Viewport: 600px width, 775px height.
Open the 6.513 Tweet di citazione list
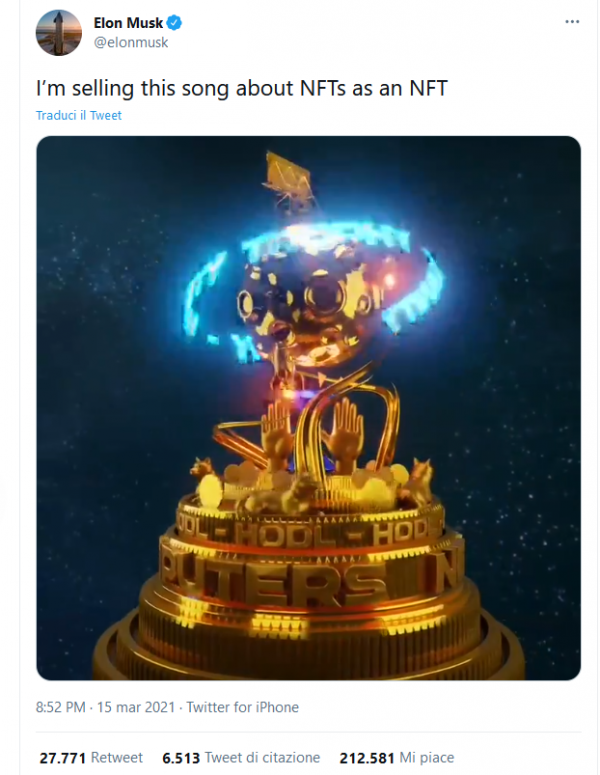point(241,758)
